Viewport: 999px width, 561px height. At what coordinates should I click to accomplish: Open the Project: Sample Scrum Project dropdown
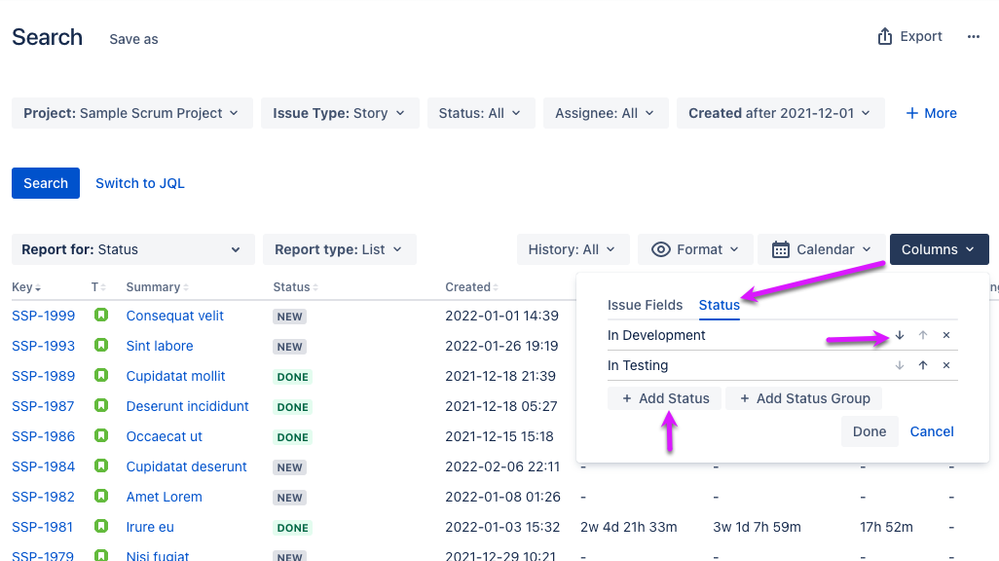pyautogui.click(x=132, y=113)
